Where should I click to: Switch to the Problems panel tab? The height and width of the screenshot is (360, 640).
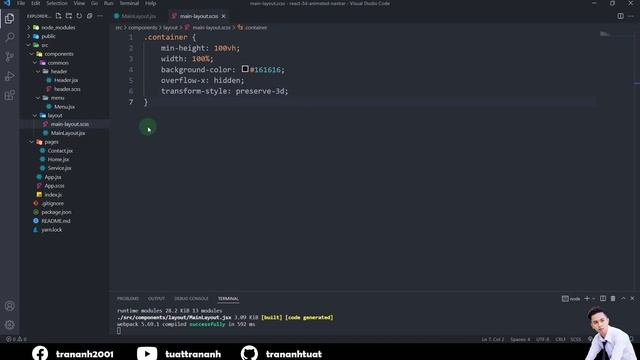coord(128,299)
